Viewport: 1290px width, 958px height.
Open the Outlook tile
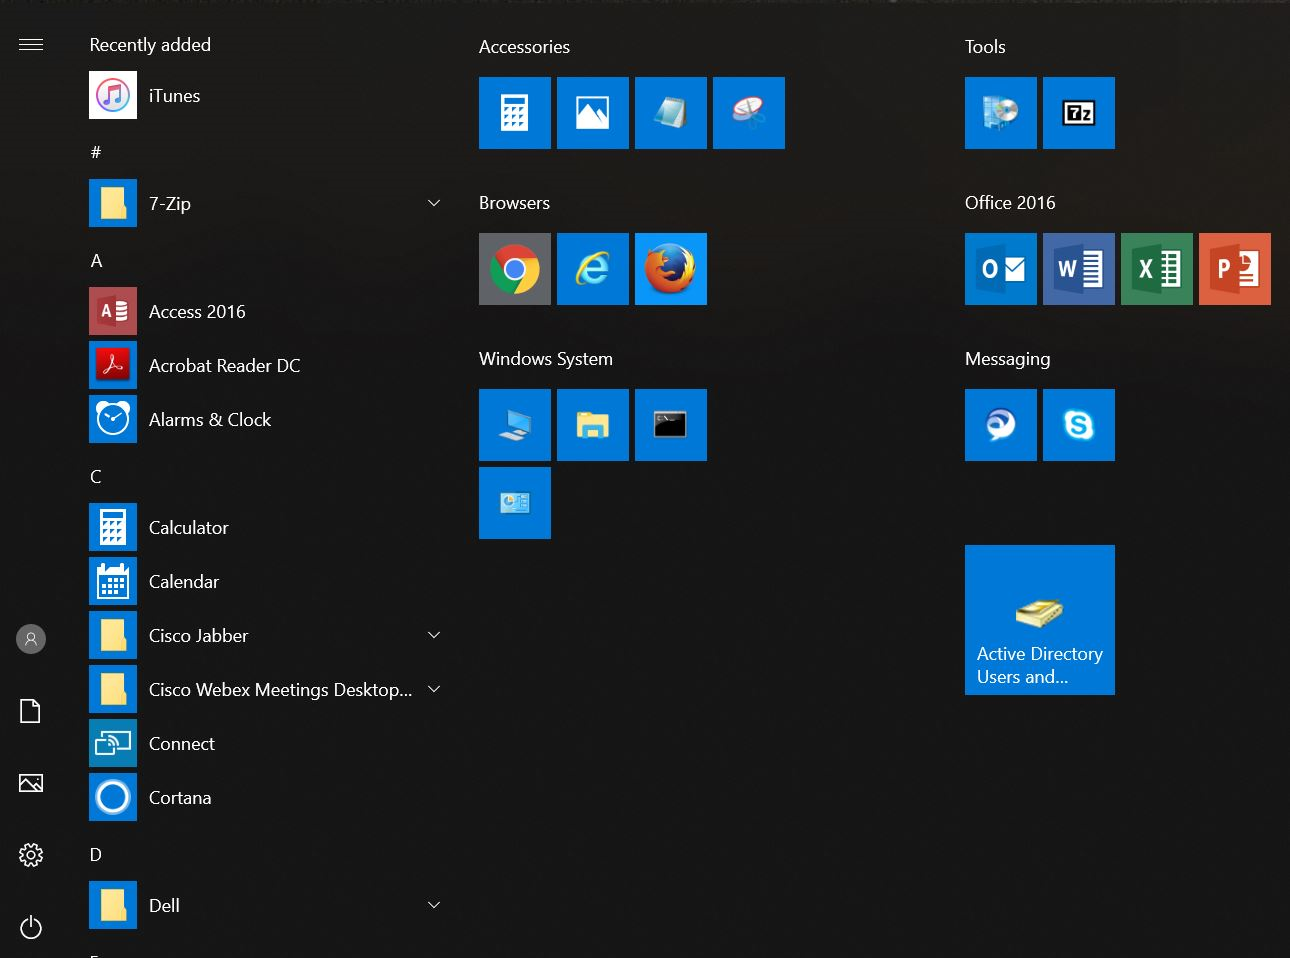1001,269
